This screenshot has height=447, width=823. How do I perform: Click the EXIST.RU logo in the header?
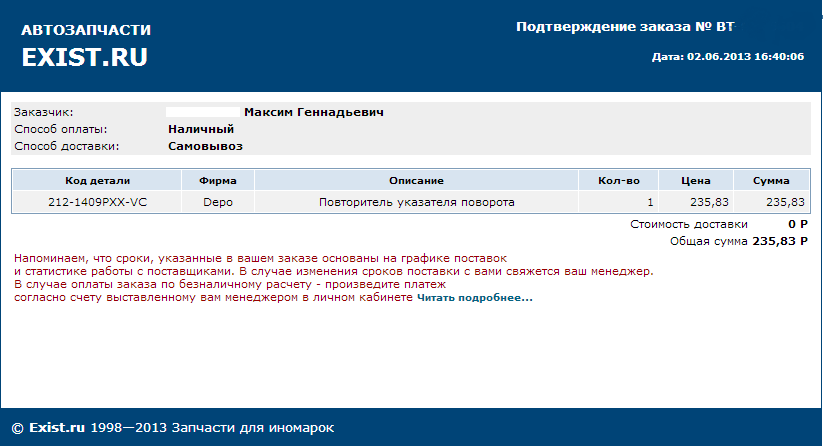(85, 57)
